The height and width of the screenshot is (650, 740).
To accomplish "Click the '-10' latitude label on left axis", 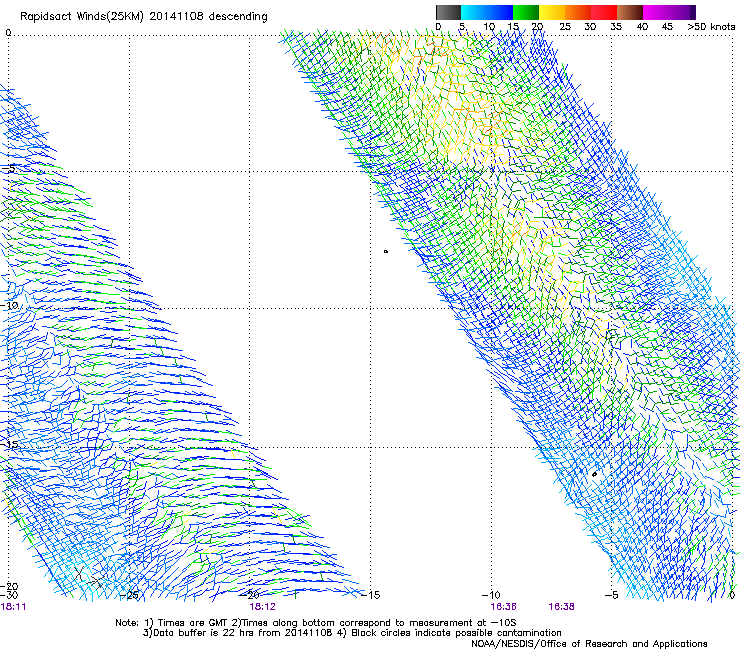I will pos(9,306).
